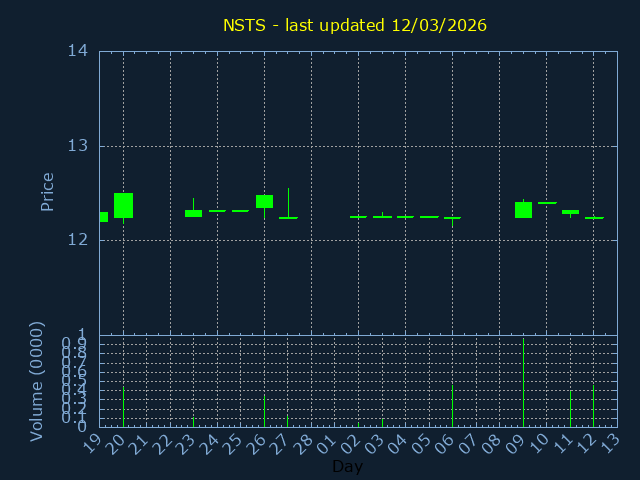The height and width of the screenshot is (480, 640).
Task: Click the green candlestick body at day 26
Action: point(264,201)
